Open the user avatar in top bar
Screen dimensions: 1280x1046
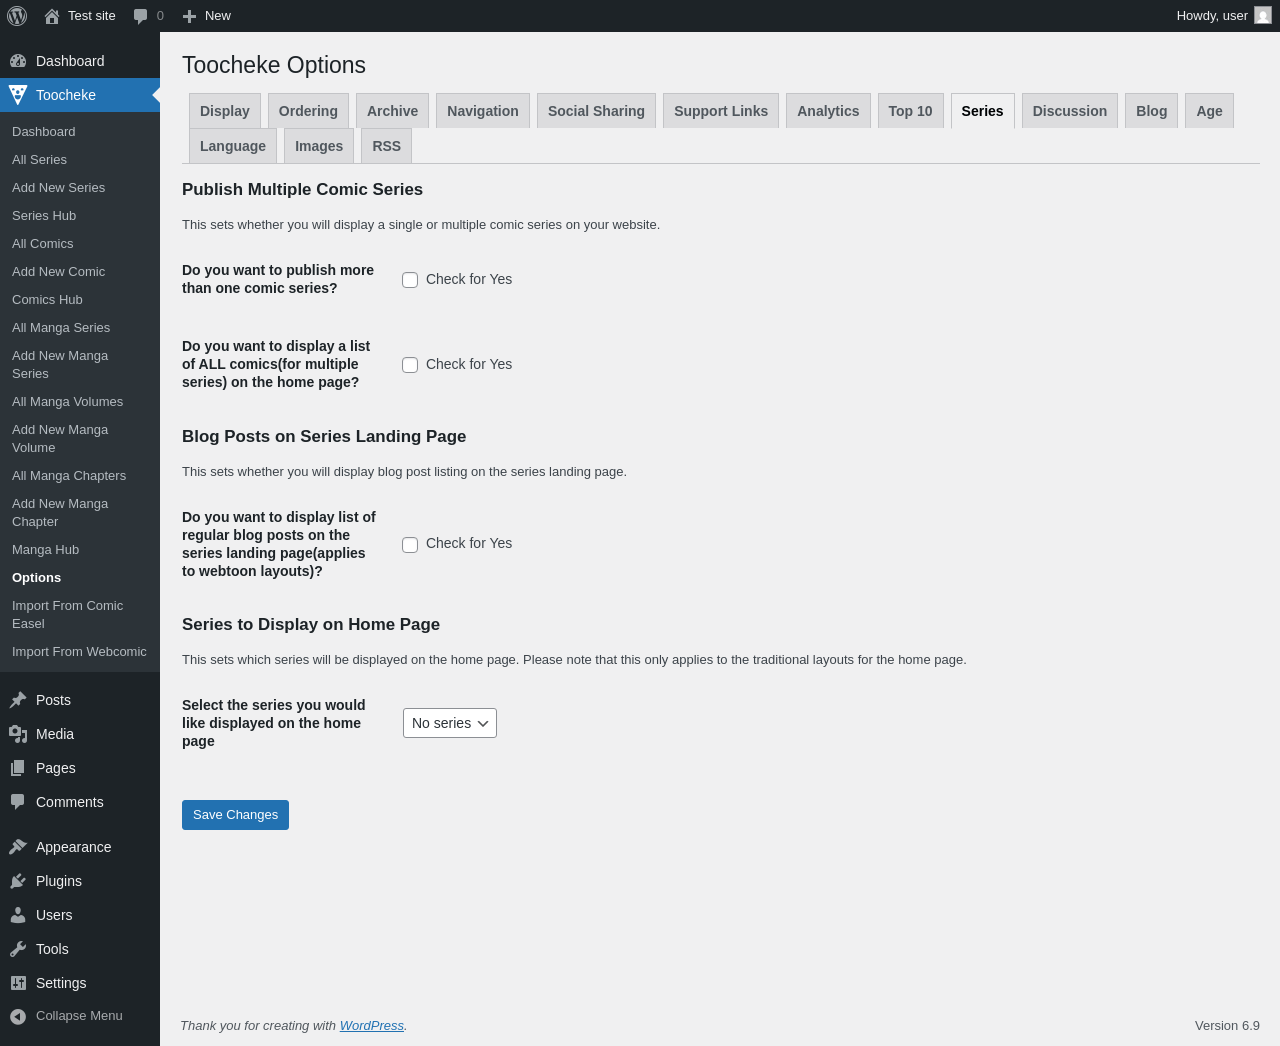coord(1263,16)
